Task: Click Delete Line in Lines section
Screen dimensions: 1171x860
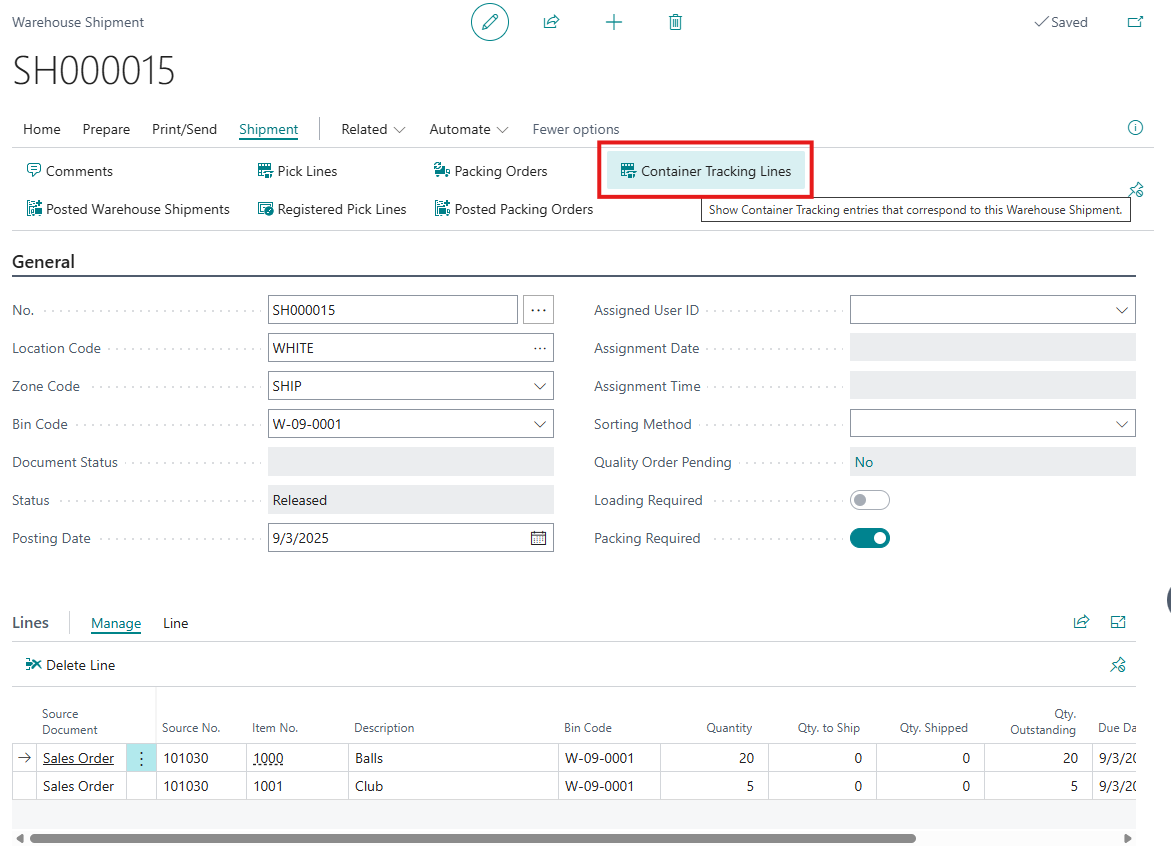Action: pos(71,665)
